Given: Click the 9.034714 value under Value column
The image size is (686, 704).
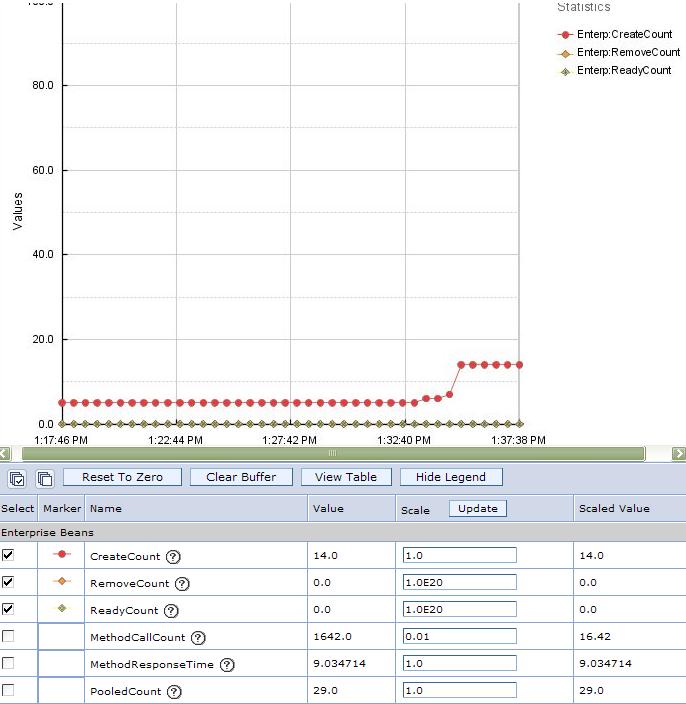Looking at the screenshot, I should [x=339, y=663].
